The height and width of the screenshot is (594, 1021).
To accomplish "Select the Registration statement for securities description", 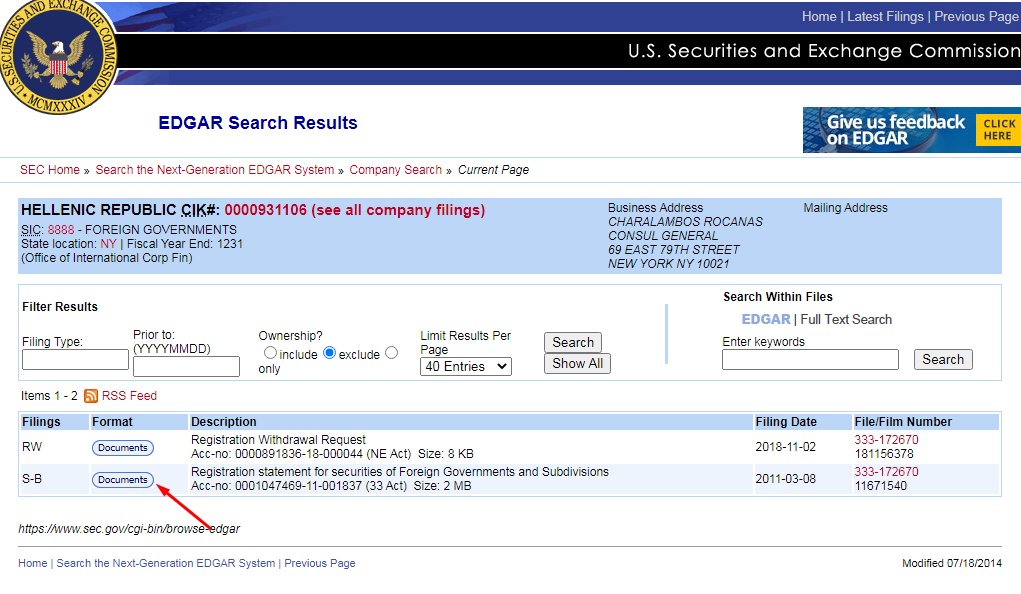I will [400, 472].
